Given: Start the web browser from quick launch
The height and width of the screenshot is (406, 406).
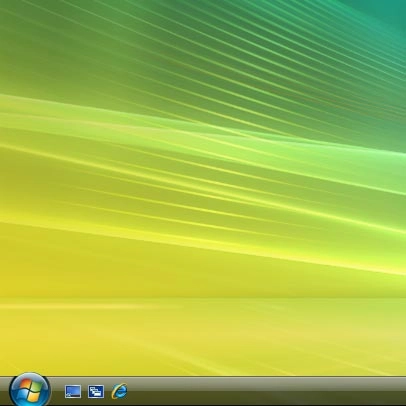Looking at the screenshot, I should [x=119, y=391].
